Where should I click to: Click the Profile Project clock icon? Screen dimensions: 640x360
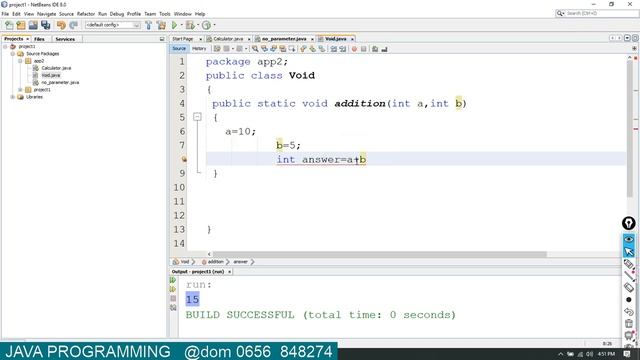pyautogui.click(x=207, y=25)
